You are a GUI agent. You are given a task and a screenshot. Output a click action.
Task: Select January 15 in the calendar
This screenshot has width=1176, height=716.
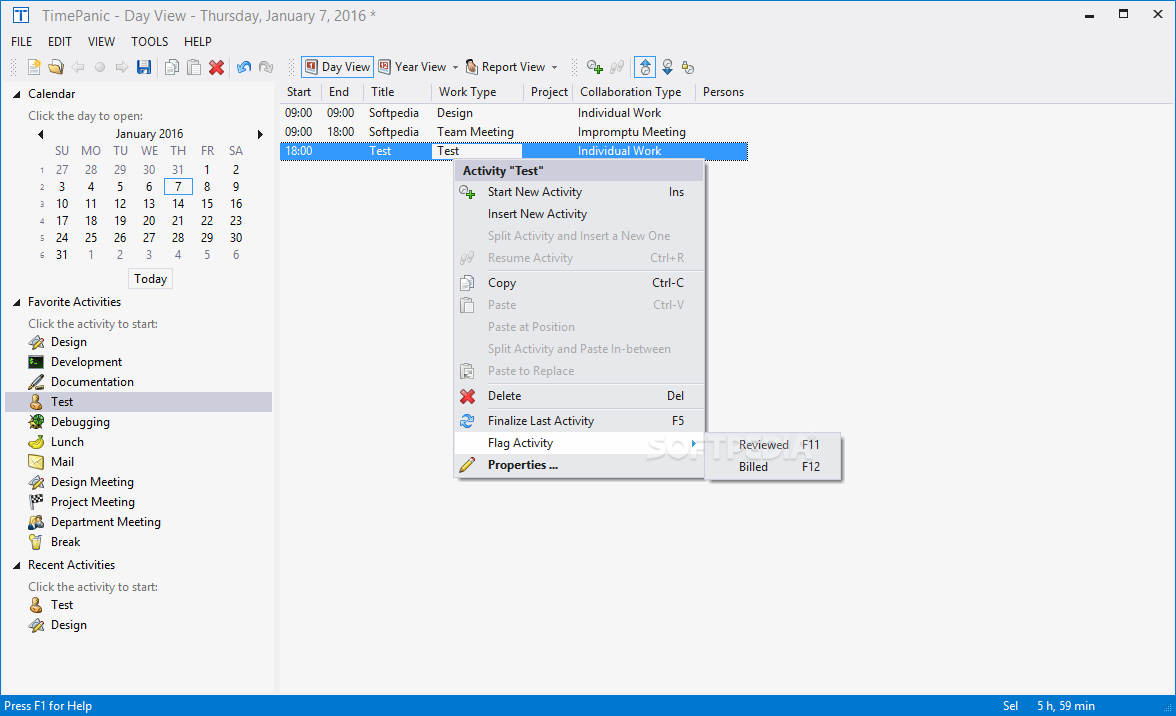coord(207,204)
